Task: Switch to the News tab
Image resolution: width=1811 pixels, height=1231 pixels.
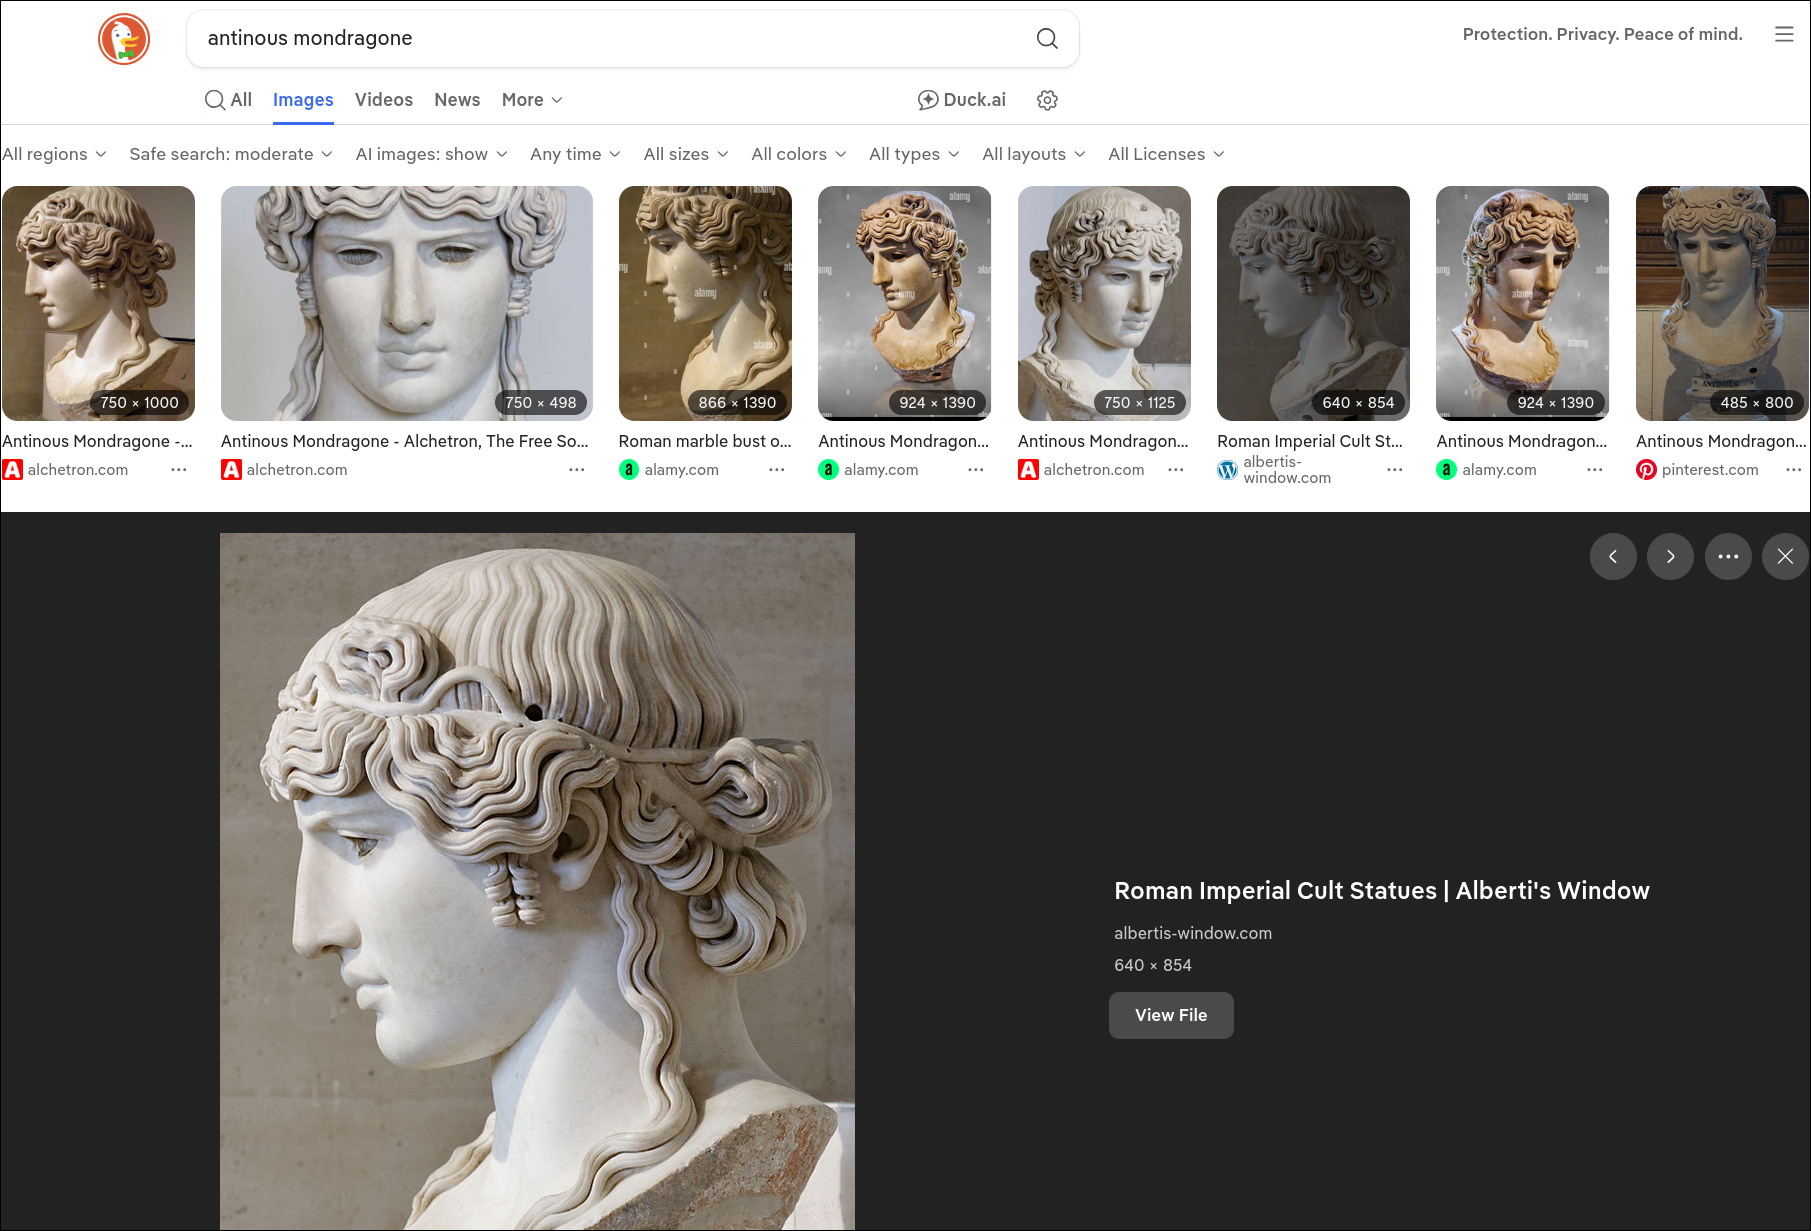Action: point(457,100)
